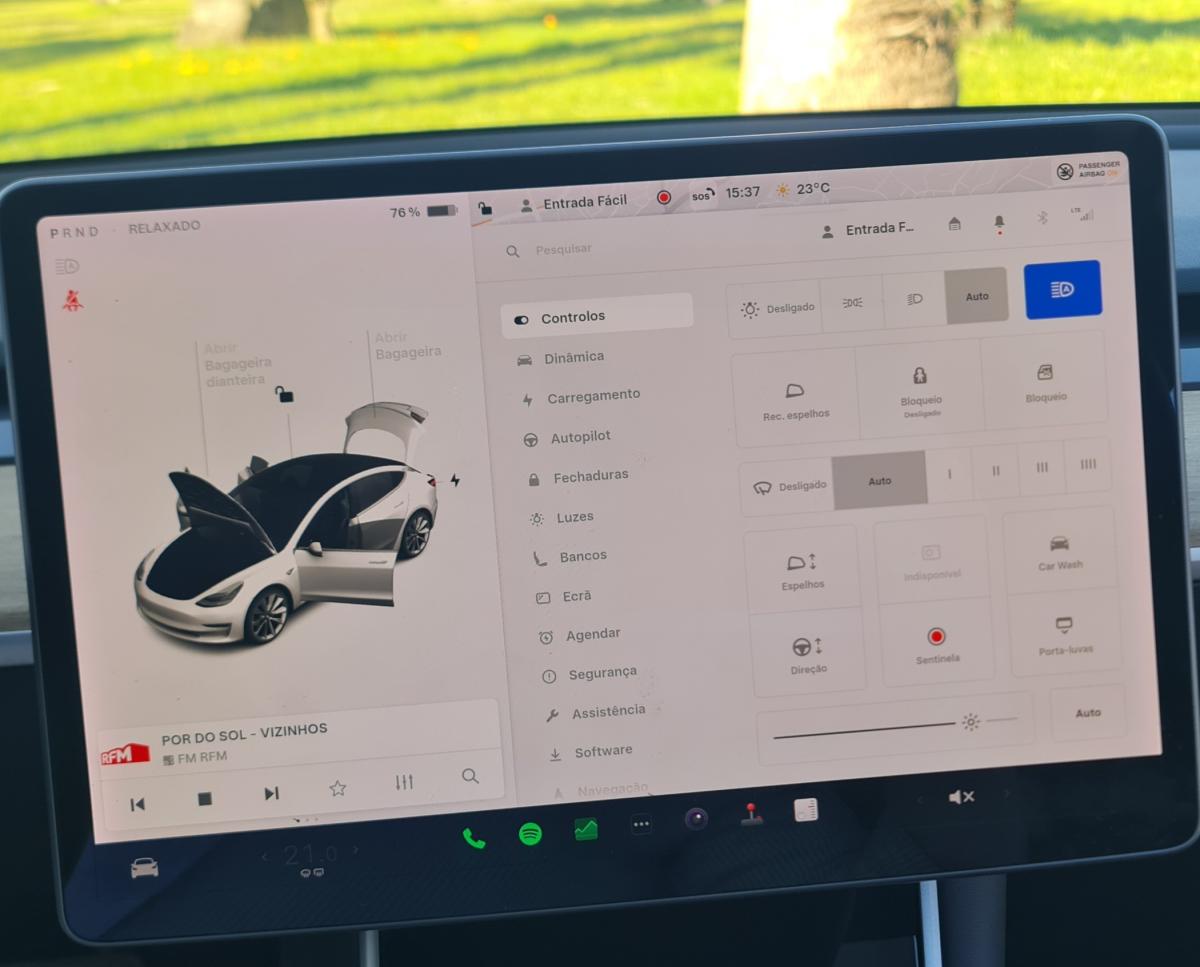Image resolution: width=1200 pixels, height=967 pixels.
Task: Open the audio equalizer settings
Action: (x=404, y=782)
